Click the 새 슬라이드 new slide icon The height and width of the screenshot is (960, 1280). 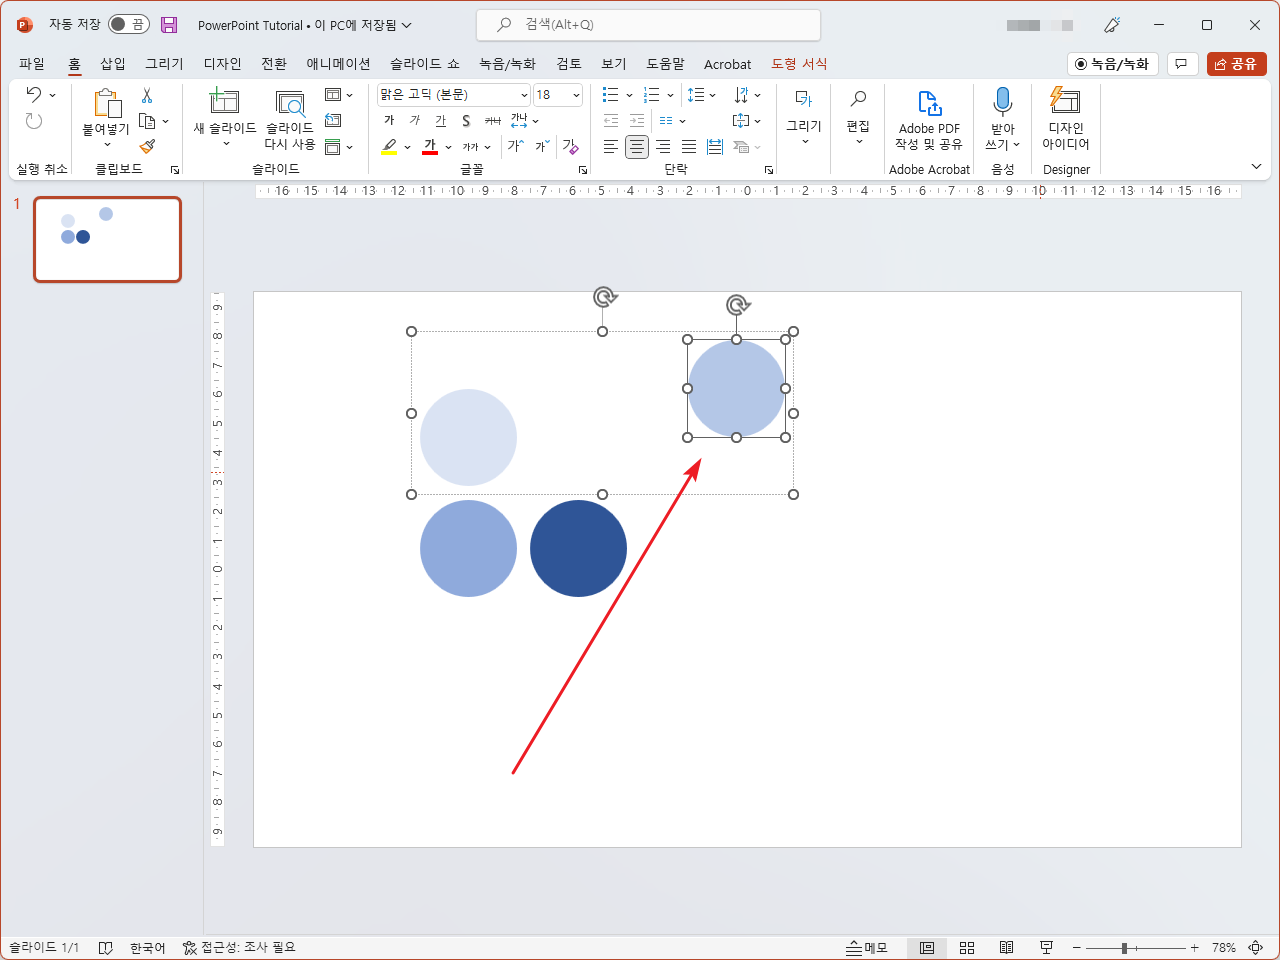[x=224, y=102]
